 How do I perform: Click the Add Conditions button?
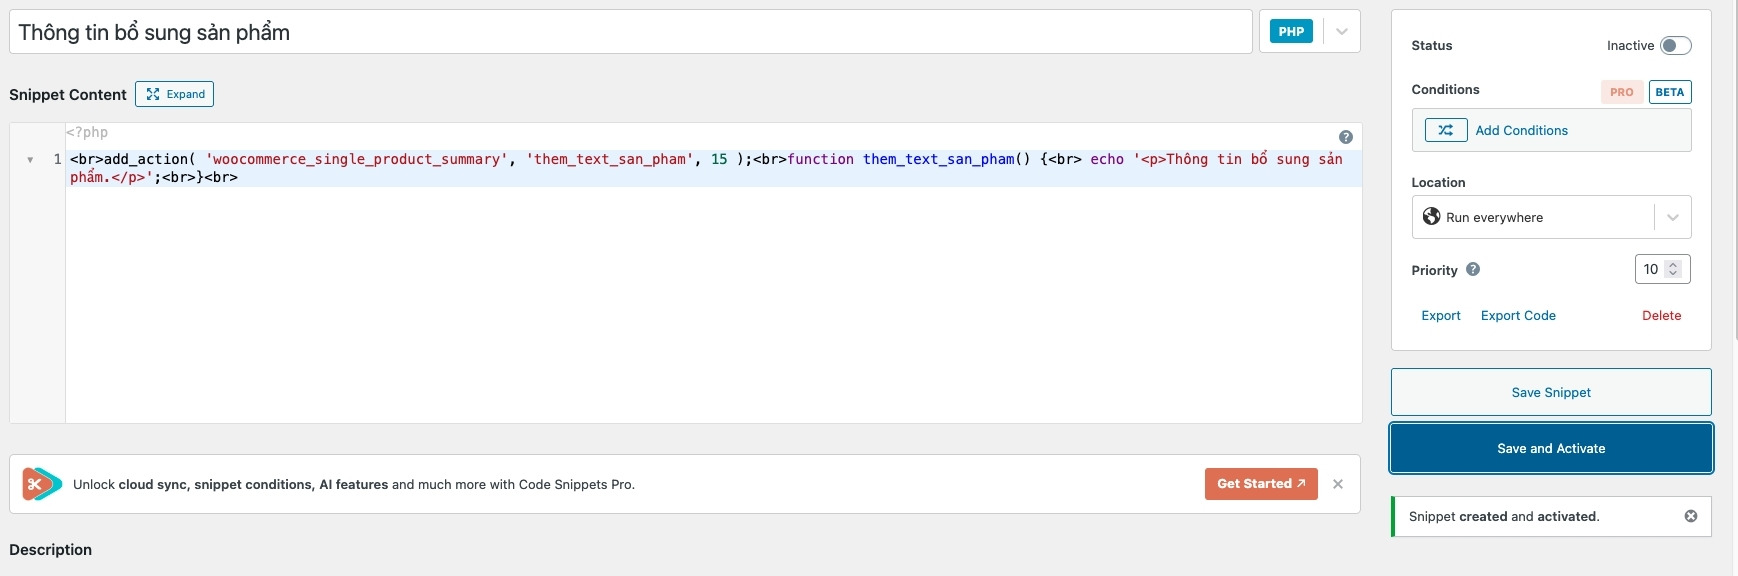point(1551,130)
